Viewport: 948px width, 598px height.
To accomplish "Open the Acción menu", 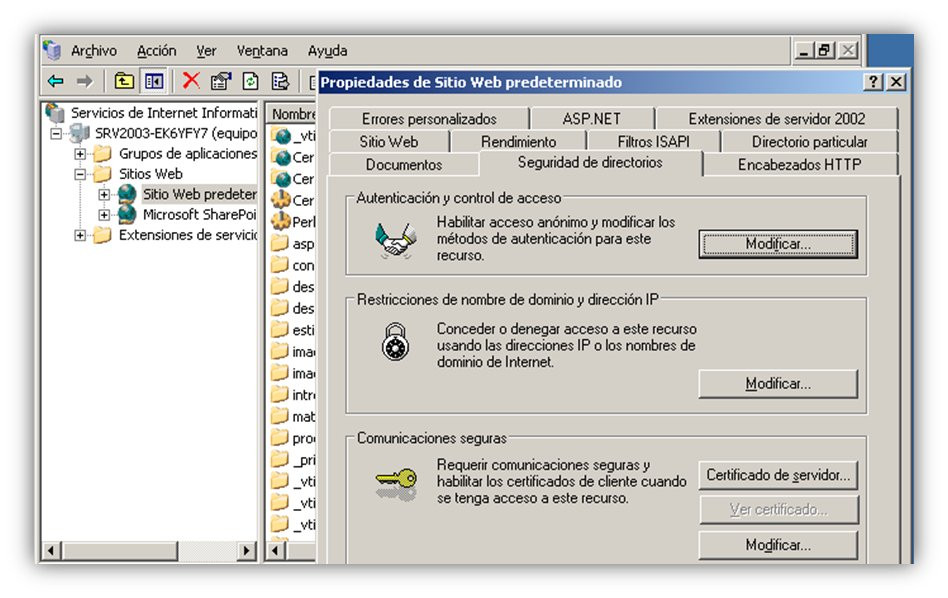I will (x=157, y=51).
